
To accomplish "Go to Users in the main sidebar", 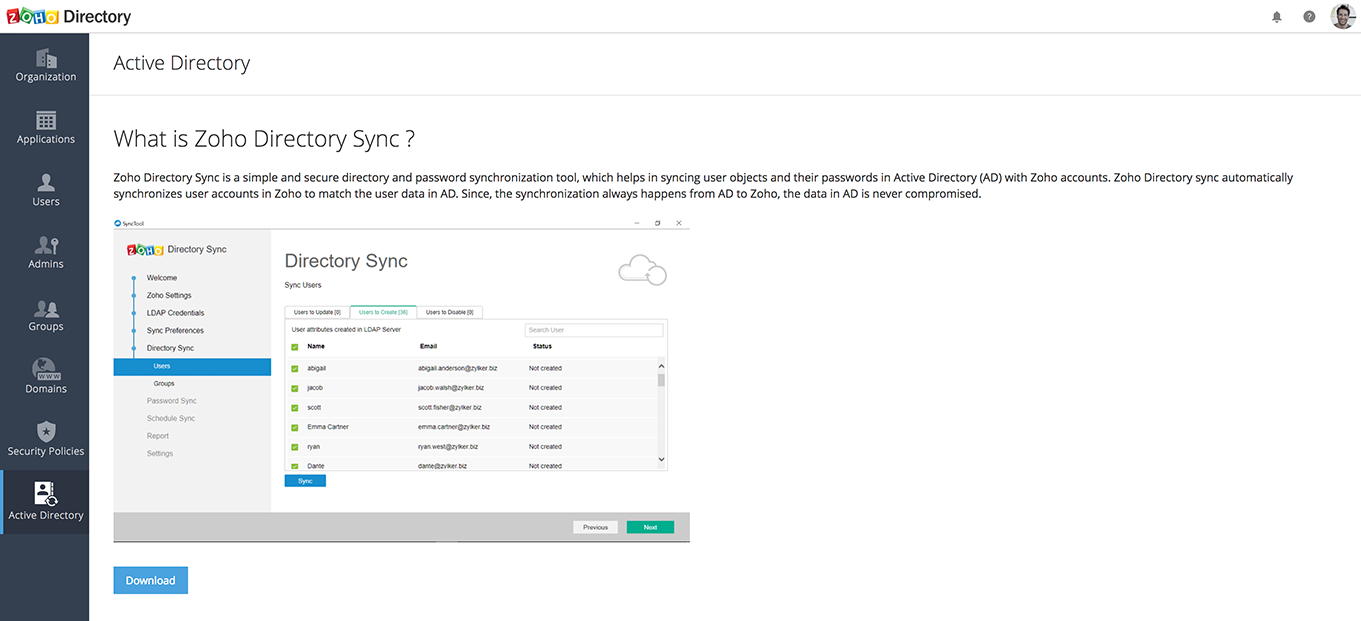I will 45,190.
